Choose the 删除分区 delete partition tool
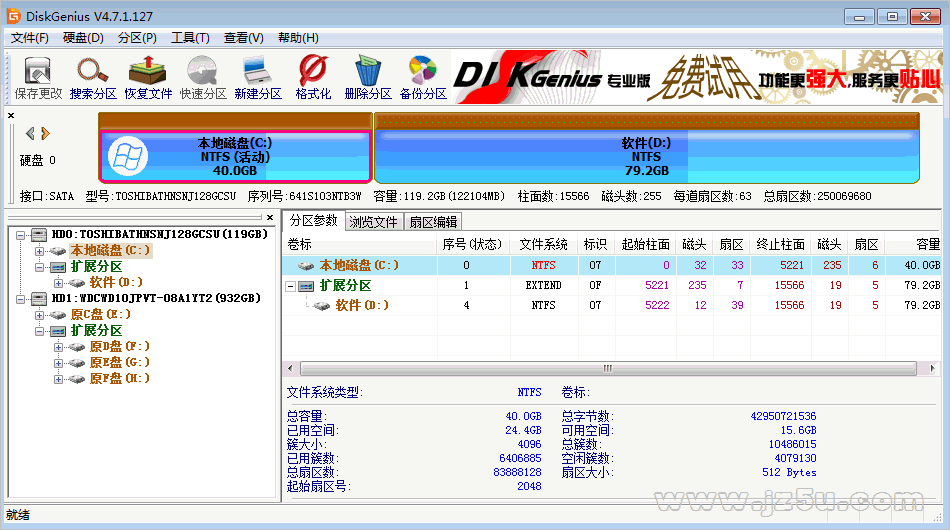950x530 pixels. [368, 78]
